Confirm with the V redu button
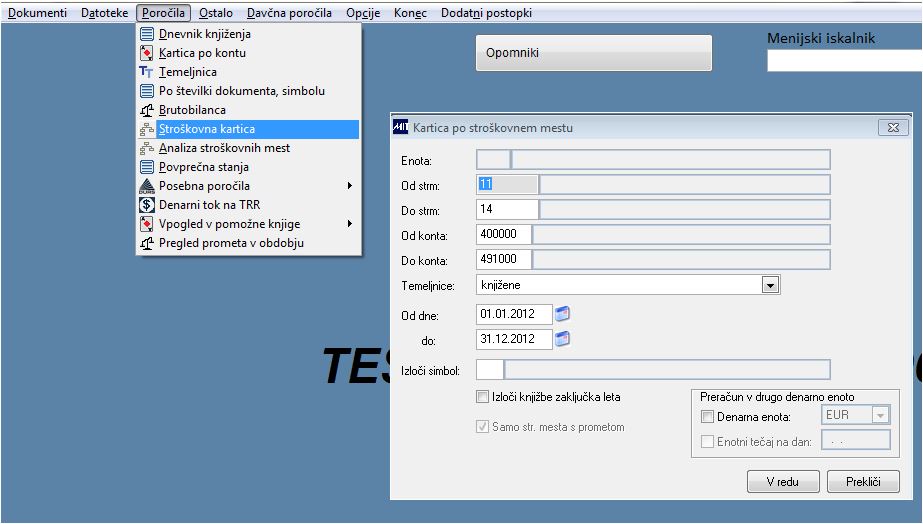The image size is (923, 524). [x=783, y=482]
